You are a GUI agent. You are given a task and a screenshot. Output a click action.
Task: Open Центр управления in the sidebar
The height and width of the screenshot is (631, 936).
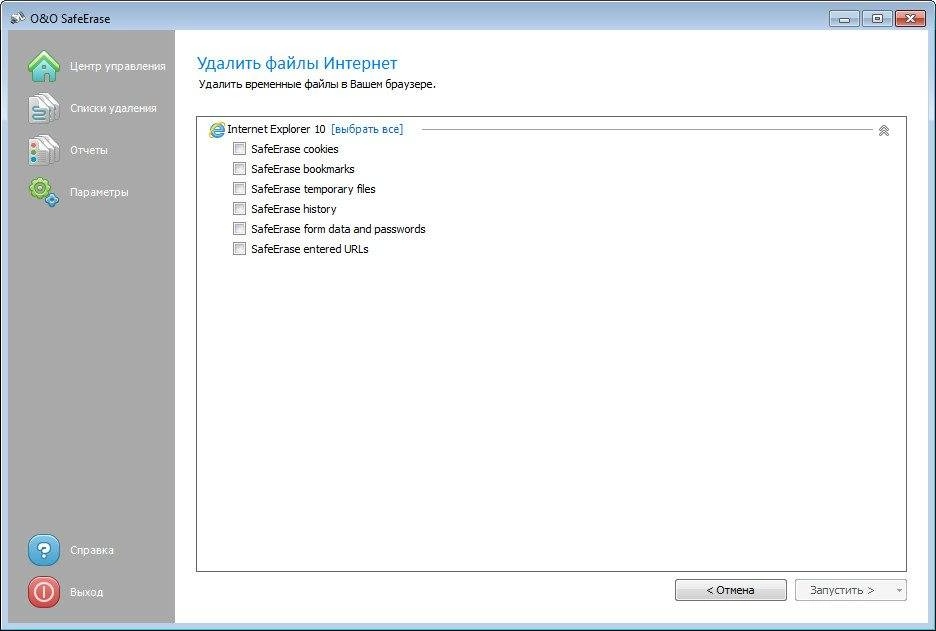[118, 66]
